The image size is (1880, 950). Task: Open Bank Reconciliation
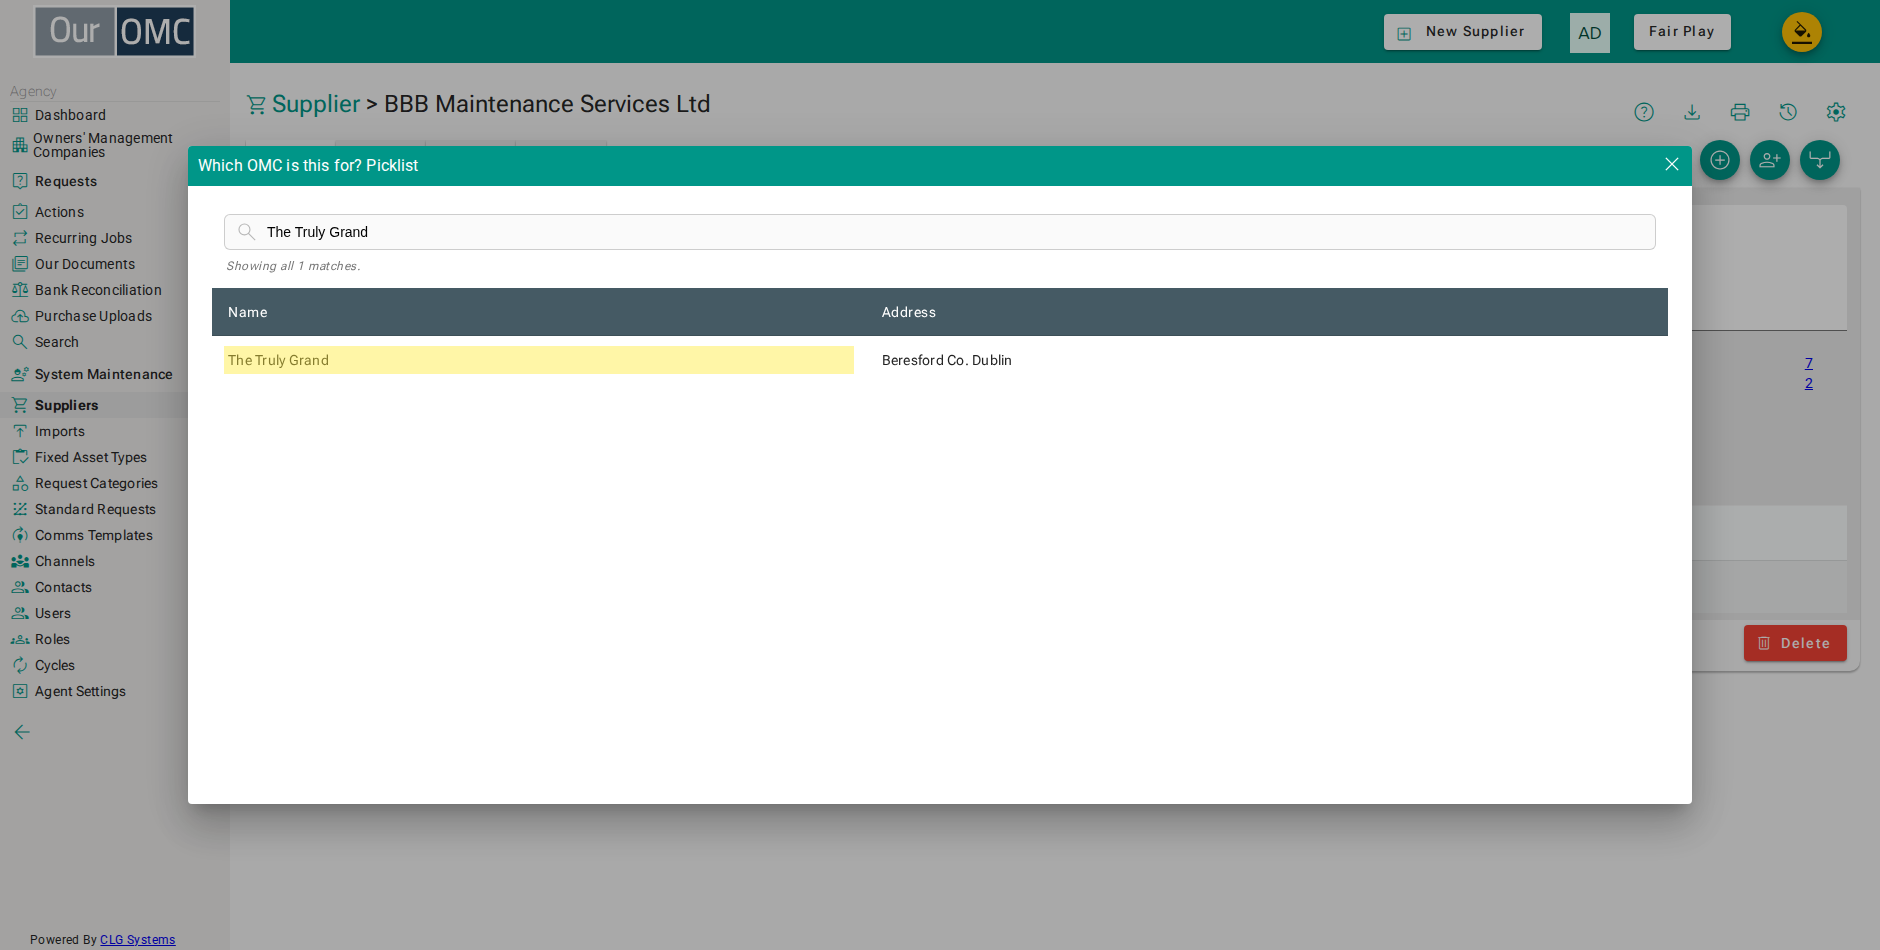tap(98, 290)
